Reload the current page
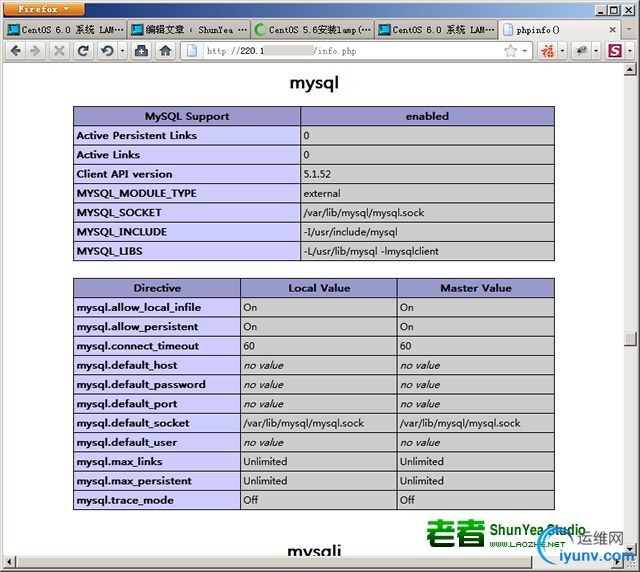This screenshot has width=640, height=572. pos(83,51)
